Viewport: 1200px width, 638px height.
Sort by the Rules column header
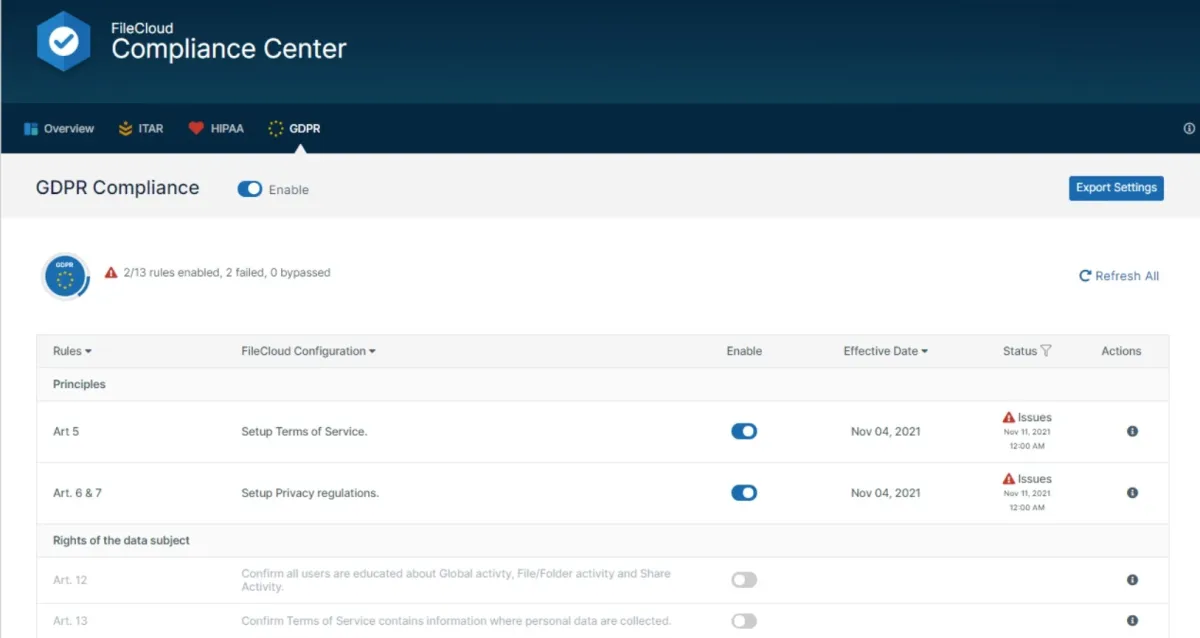(x=72, y=351)
